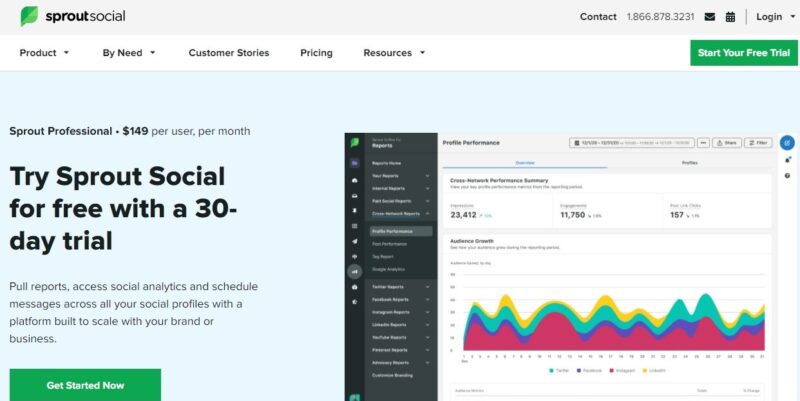
Task: Click the teal Twitter legend swatch
Action: (552, 371)
